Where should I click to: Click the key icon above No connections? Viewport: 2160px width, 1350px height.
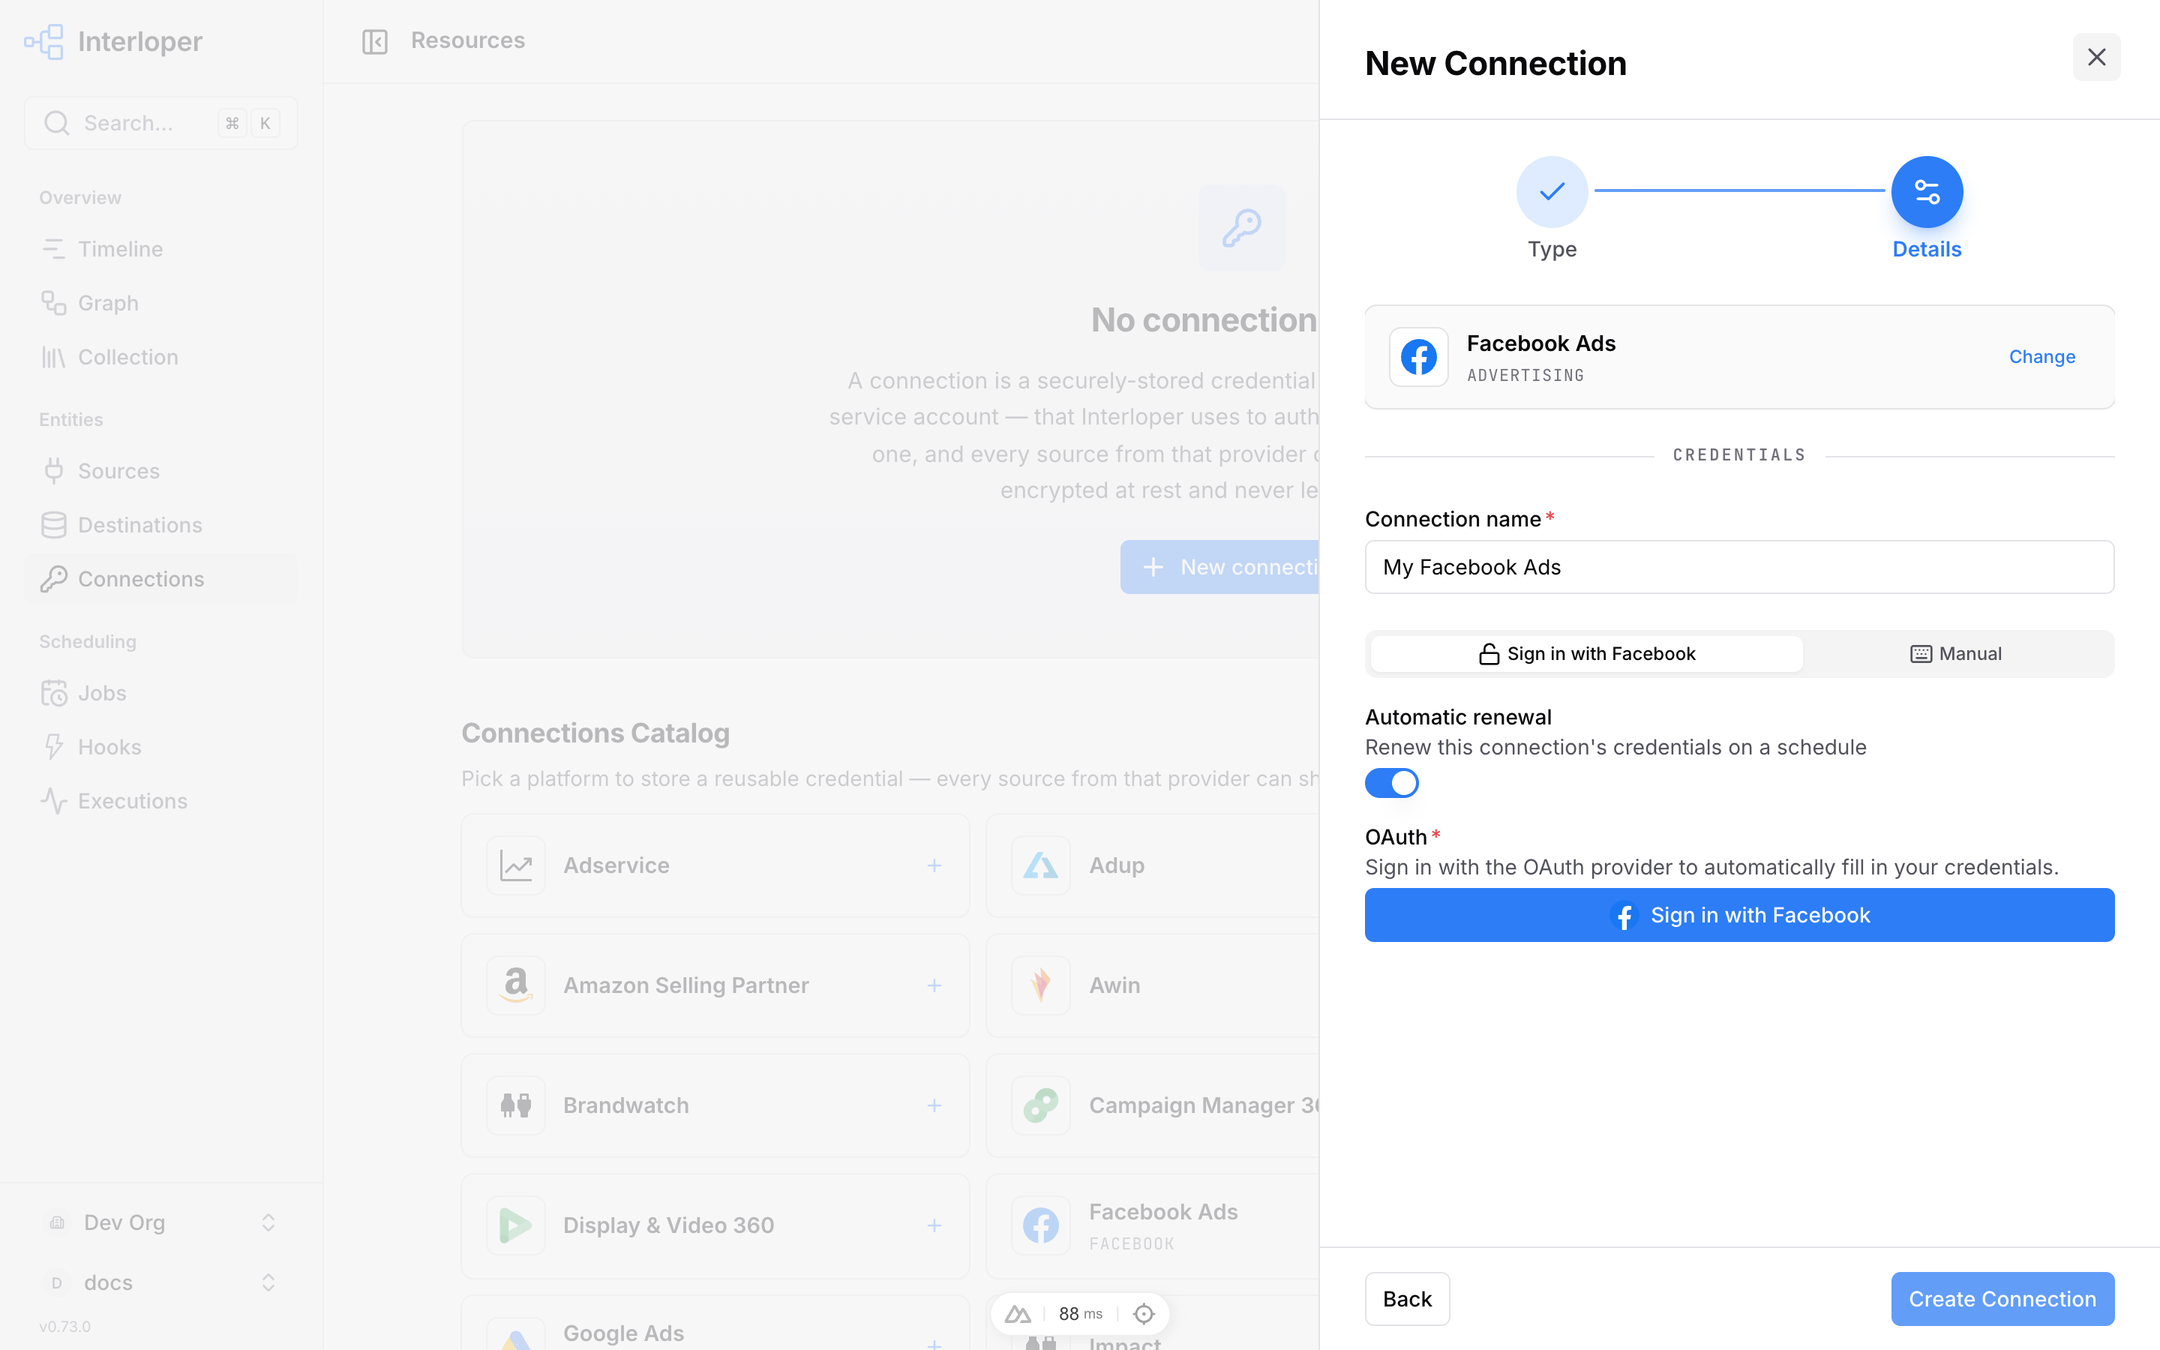[1241, 228]
